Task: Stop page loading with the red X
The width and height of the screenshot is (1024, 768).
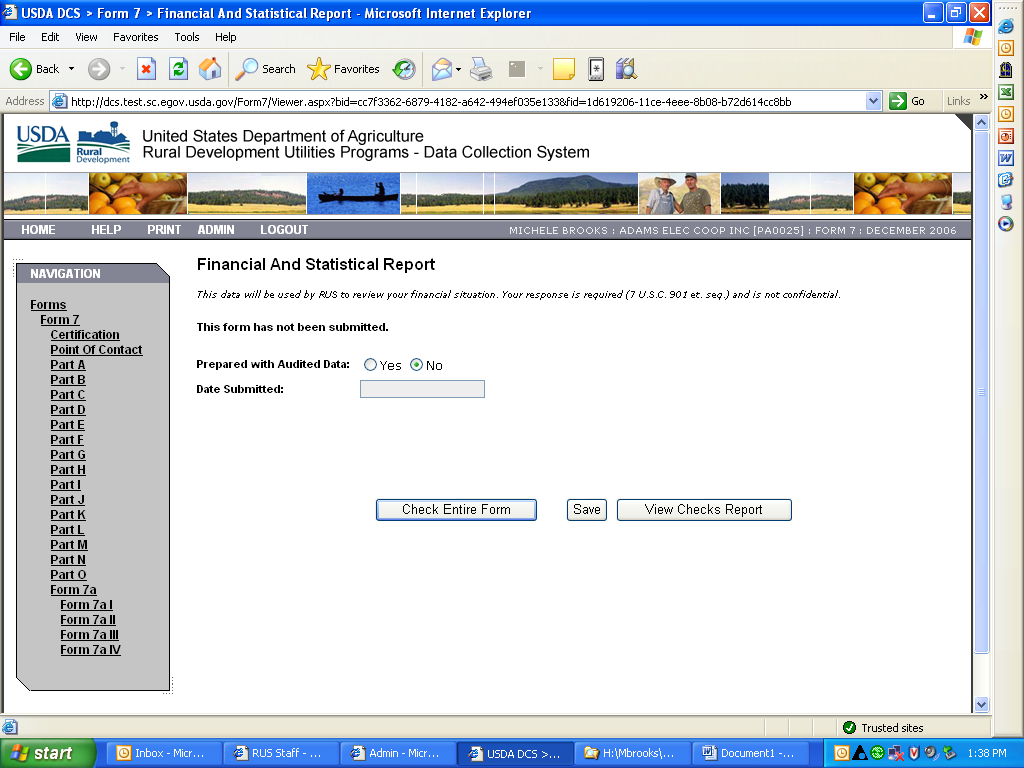Action: click(146, 69)
